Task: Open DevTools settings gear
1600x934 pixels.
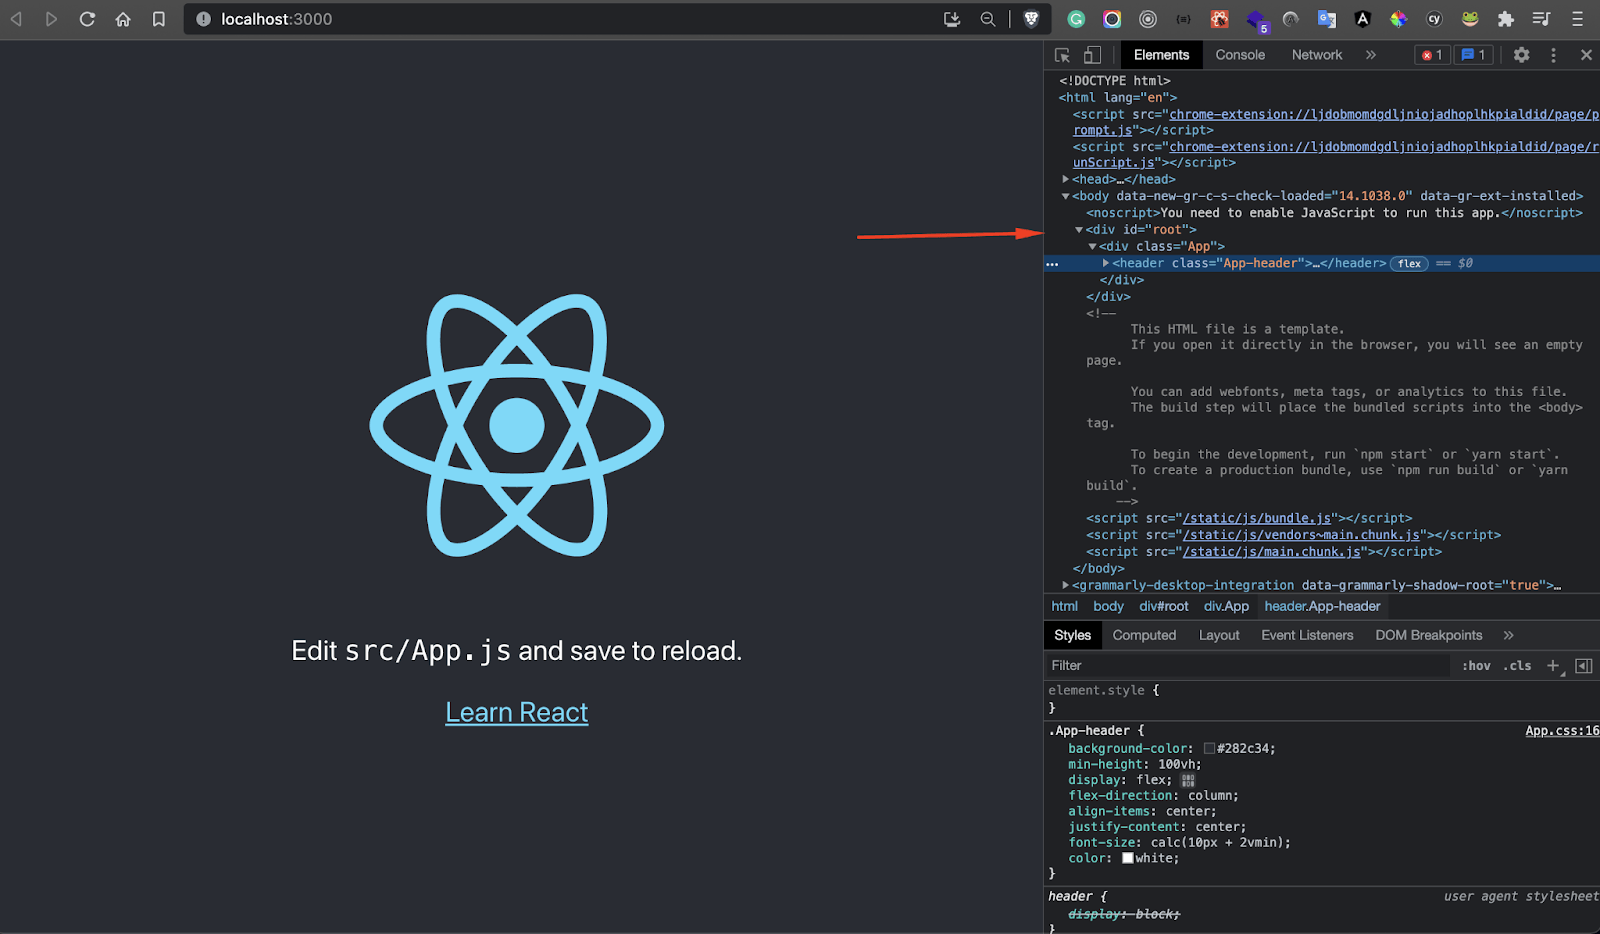Action: click(1521, 55)
